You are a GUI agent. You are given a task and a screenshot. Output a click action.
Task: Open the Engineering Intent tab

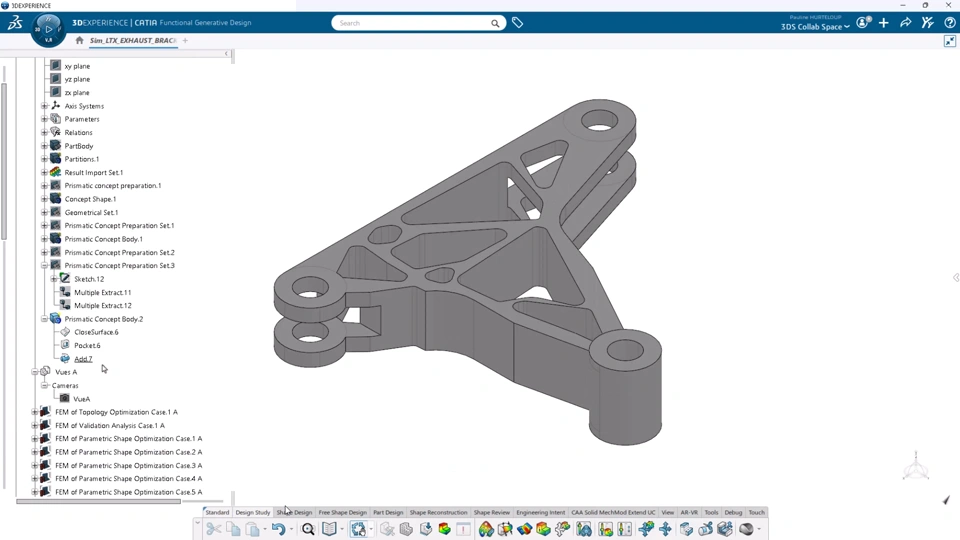tap(541, 512)
